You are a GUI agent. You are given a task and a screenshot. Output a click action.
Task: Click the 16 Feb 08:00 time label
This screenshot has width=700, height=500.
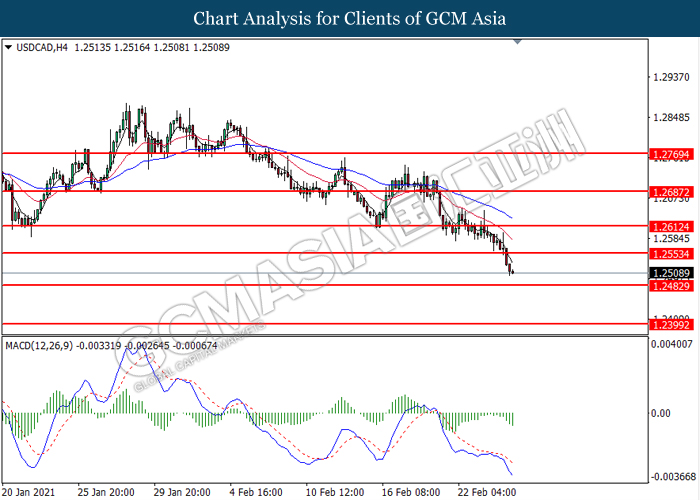411,492
